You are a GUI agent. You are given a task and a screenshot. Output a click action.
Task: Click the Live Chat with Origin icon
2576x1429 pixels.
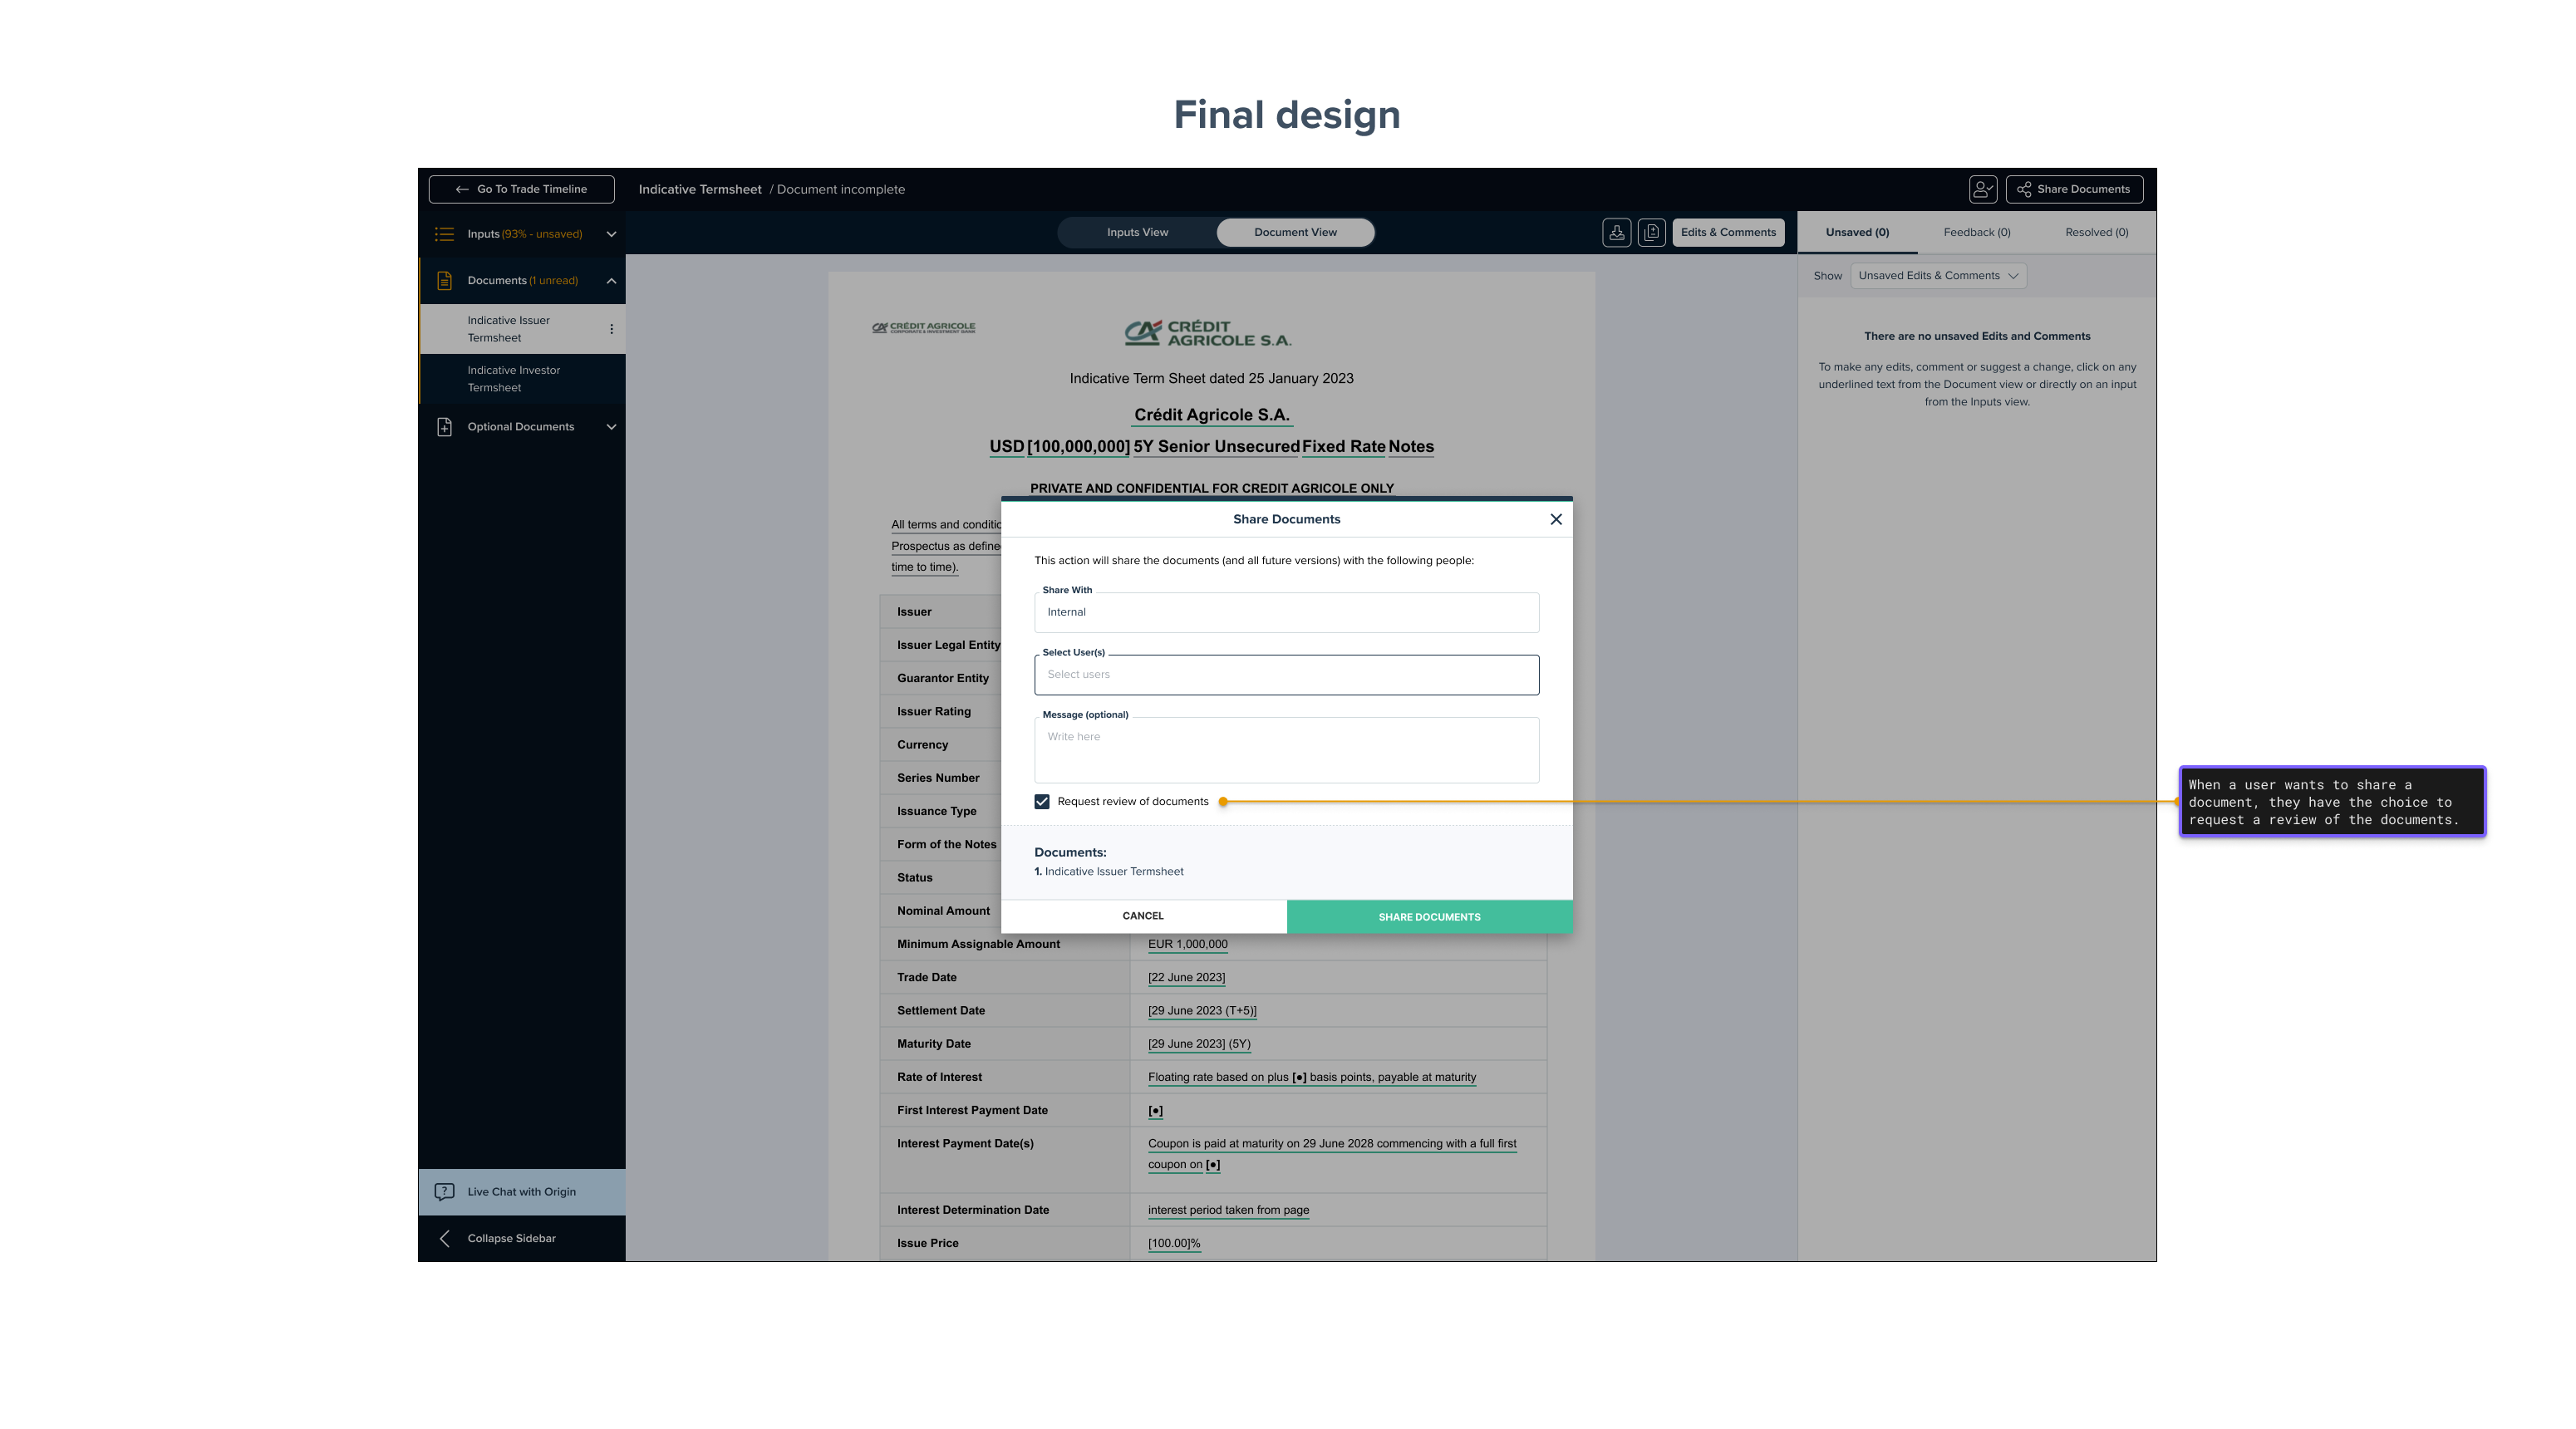[x=444, y=1192]
